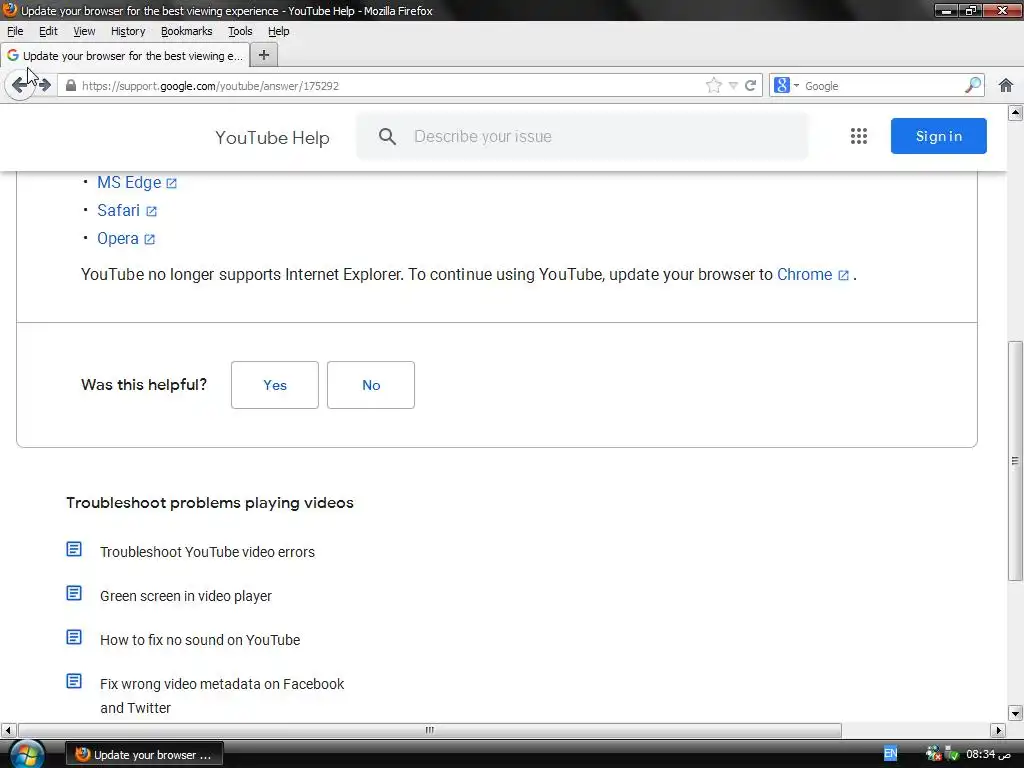
Task: Click the external link icon beside Opera
Action: pyautogui.click(x=150, y=239)
